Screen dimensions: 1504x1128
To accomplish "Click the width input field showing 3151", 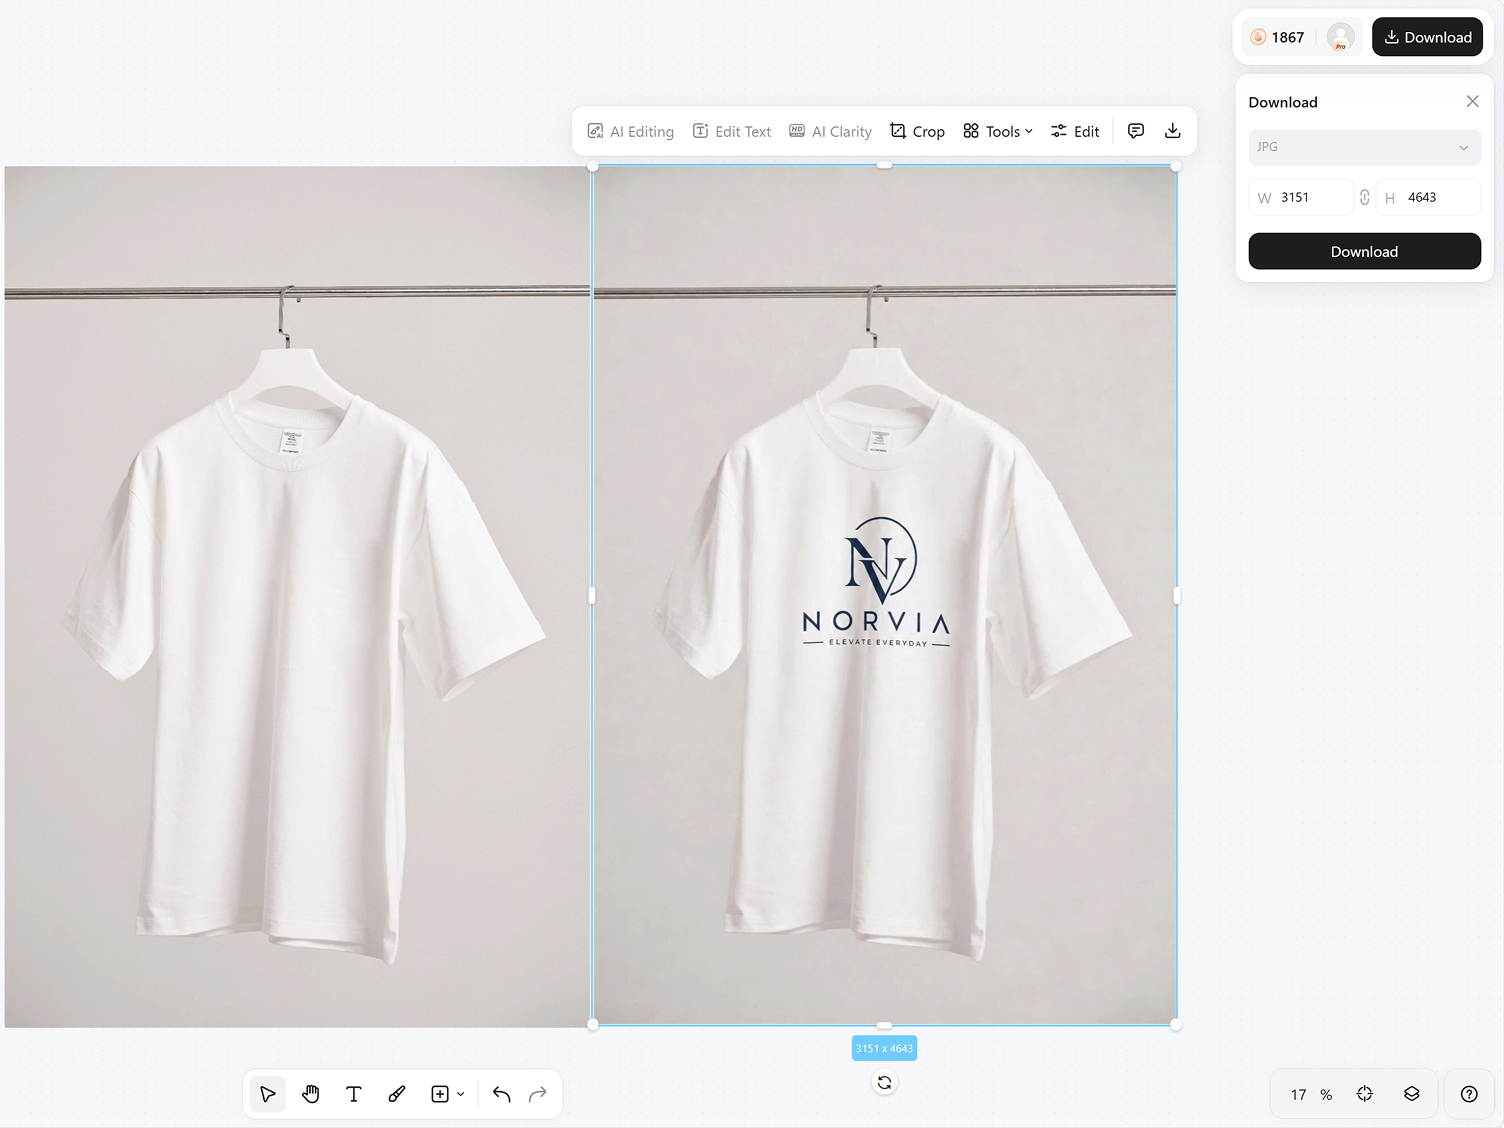I will (1301, 197).
